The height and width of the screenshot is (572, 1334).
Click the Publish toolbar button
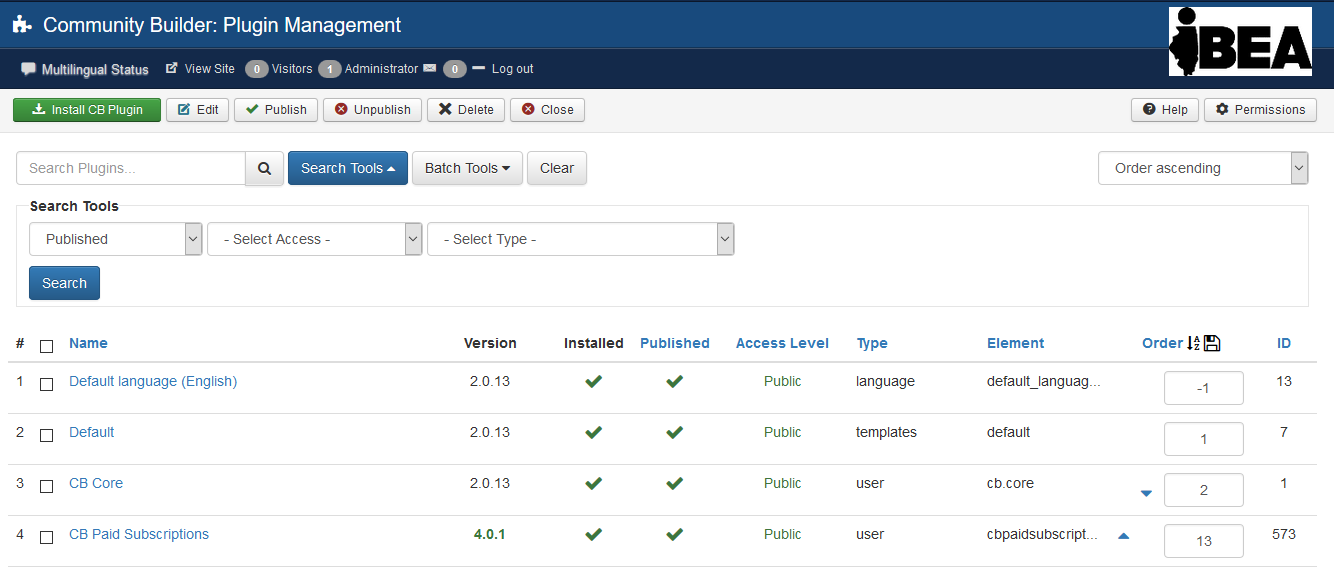[276, 110]
